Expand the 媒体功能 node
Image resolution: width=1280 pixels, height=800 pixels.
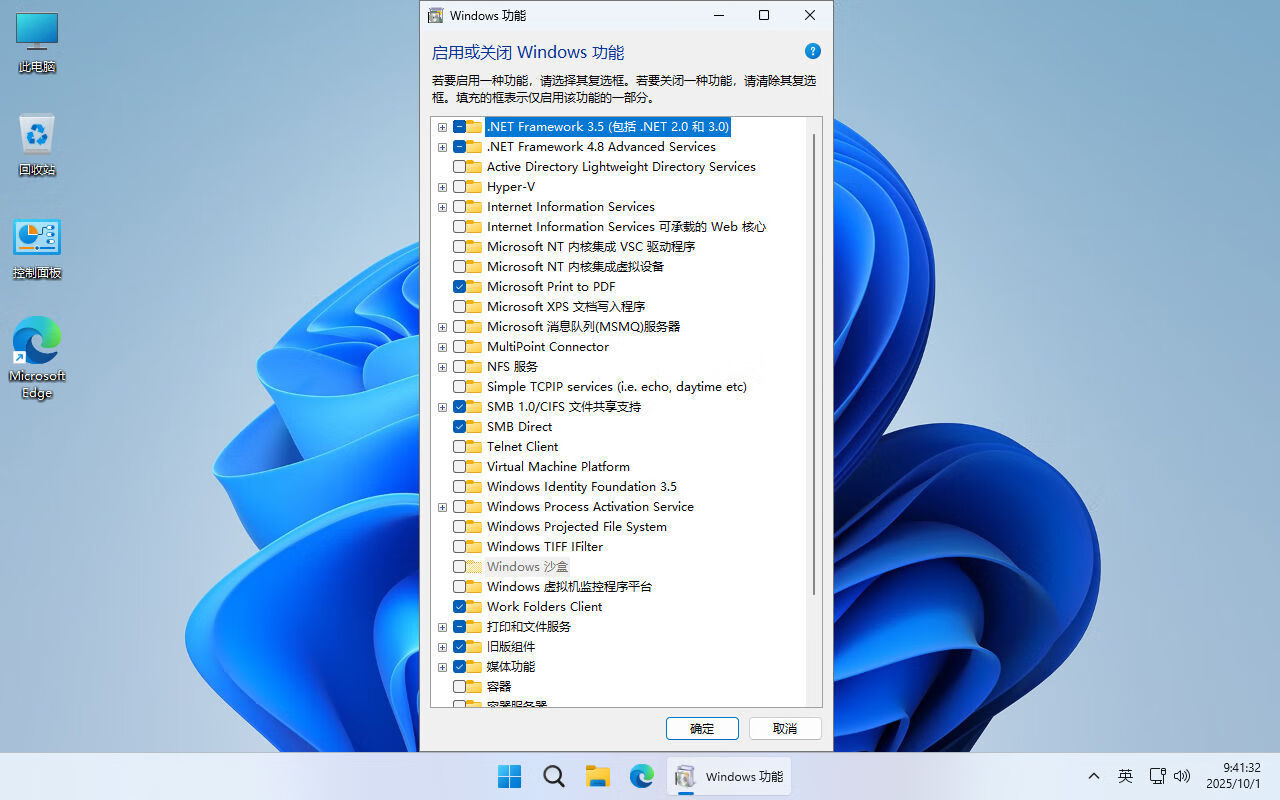tap(443, 667)
